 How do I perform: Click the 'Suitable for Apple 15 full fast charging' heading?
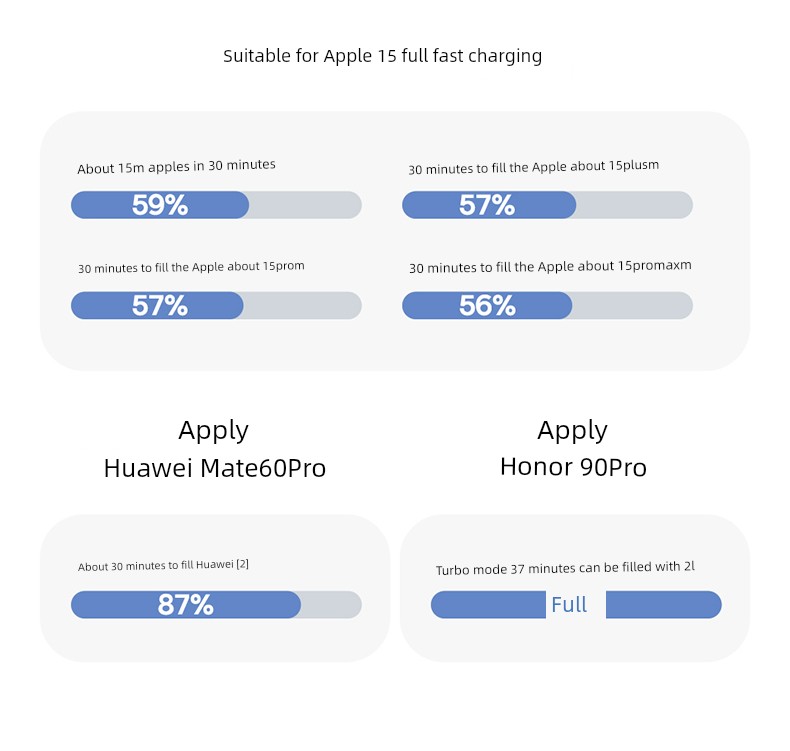[382, 56]
